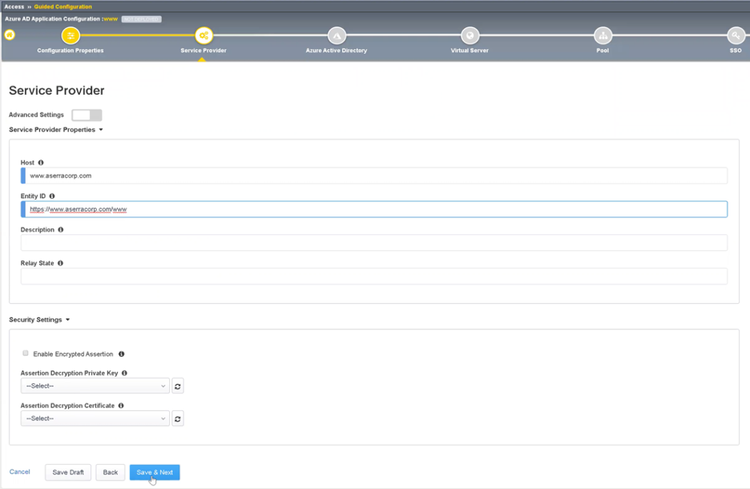The width and height of the screenshot is (750, 489).
Task: Open the Assertion Decryption Private Key dropdown
Action: coord(95,386)
